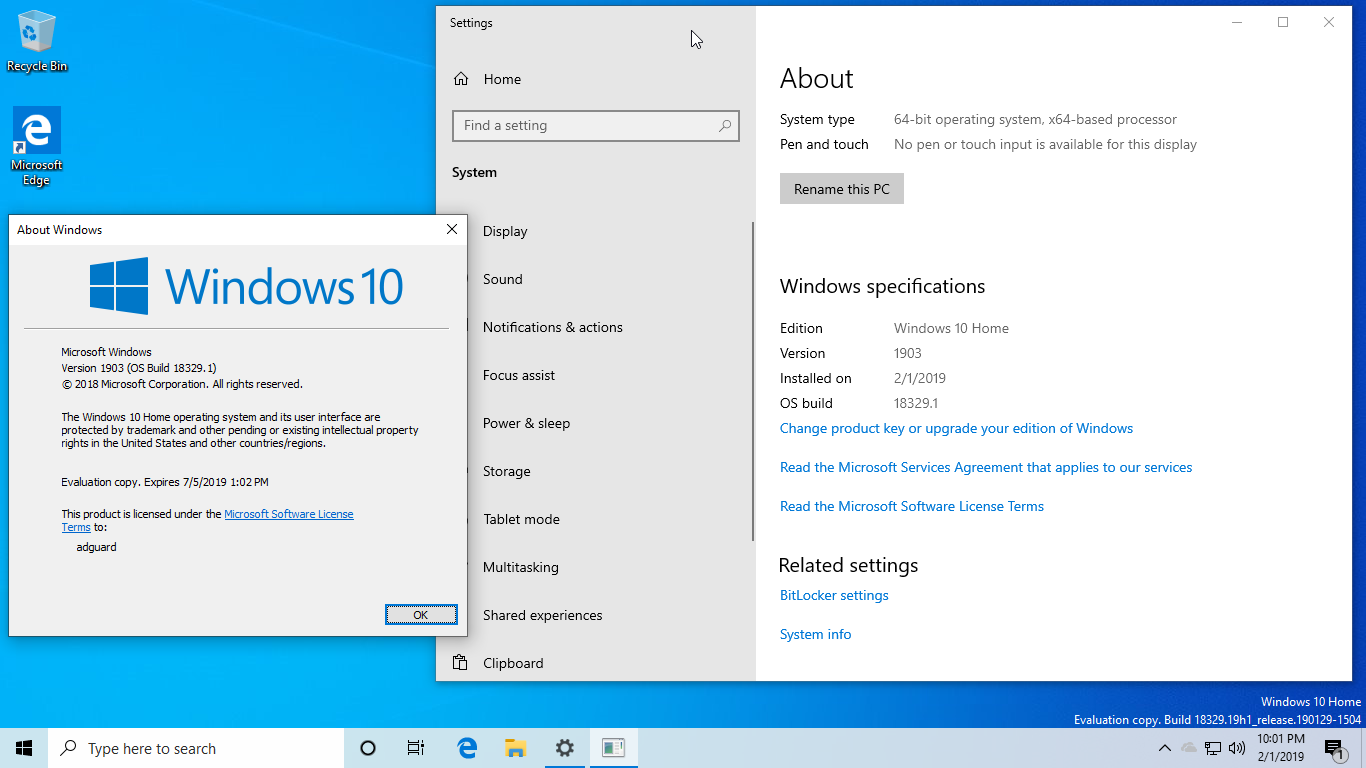
Task: Click the Related settings heading
Action: point(849,565)
